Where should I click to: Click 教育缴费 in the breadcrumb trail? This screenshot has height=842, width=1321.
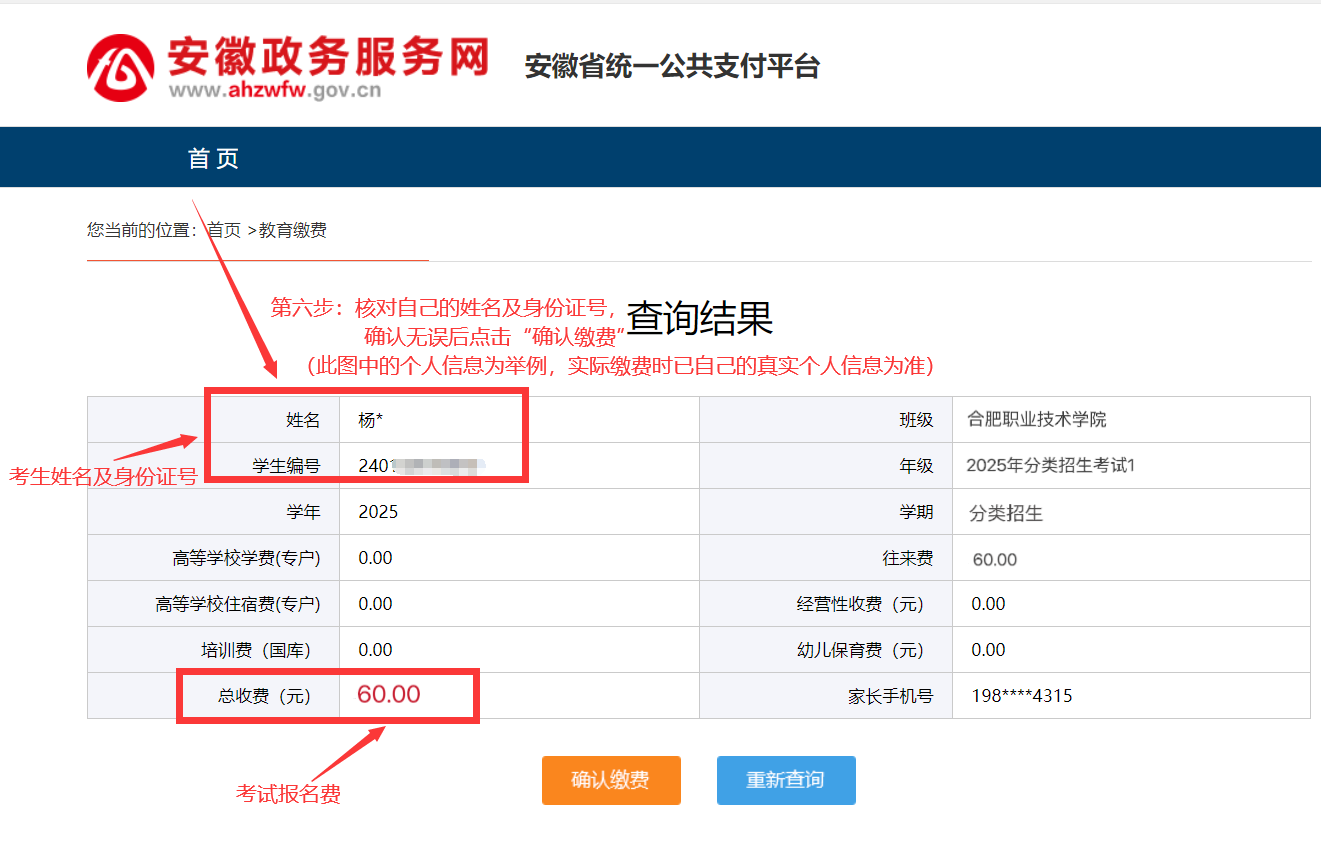(x=293, y=230)
